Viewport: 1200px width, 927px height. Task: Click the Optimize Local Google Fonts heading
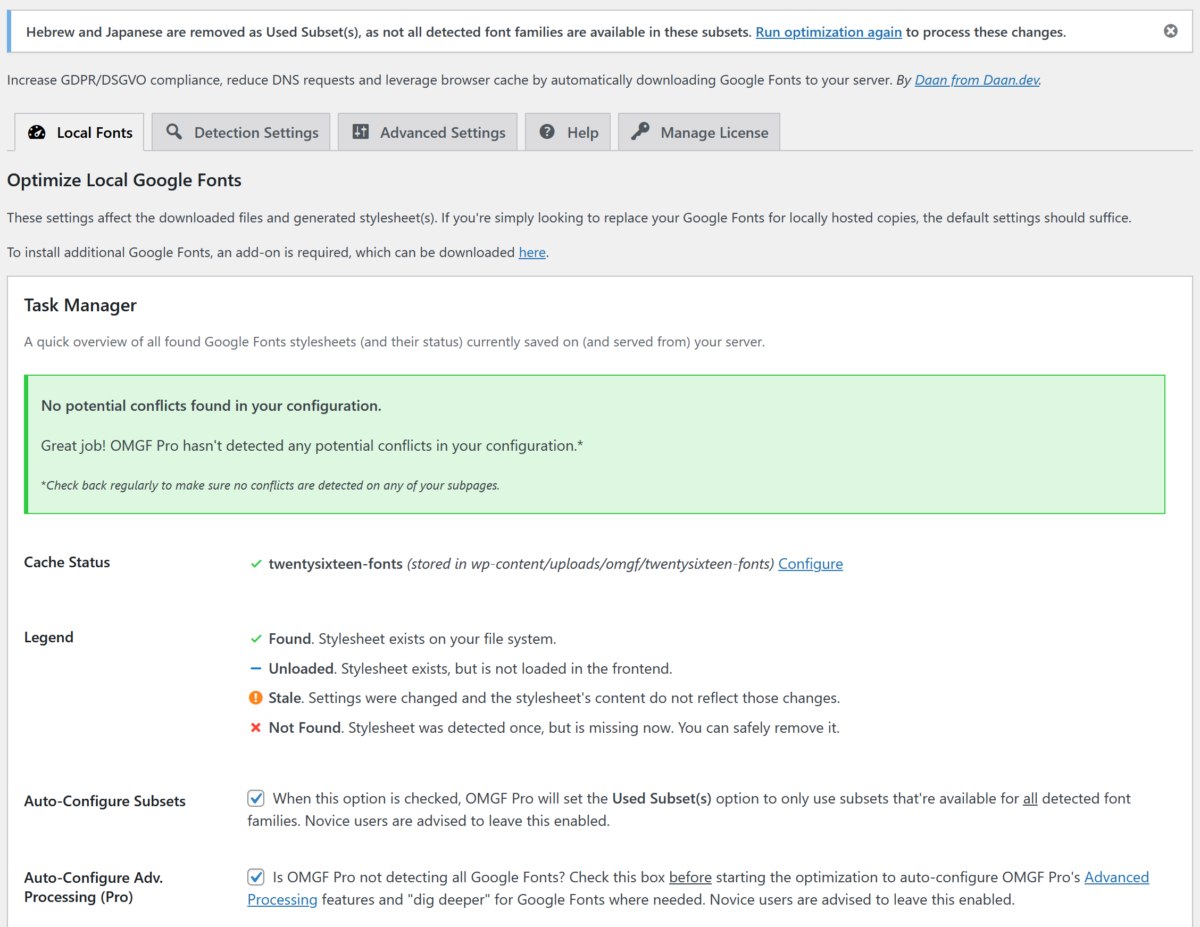[124, 181]
